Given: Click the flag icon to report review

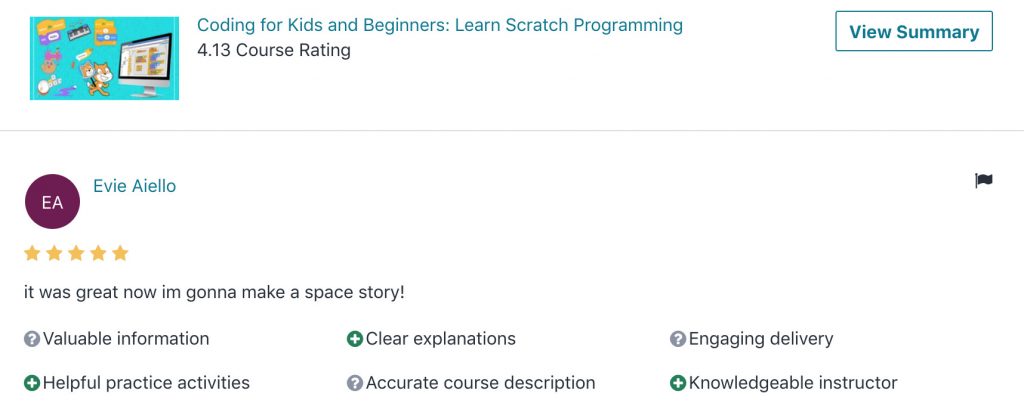Looking at the screenshot, I should tap(984, 180).
